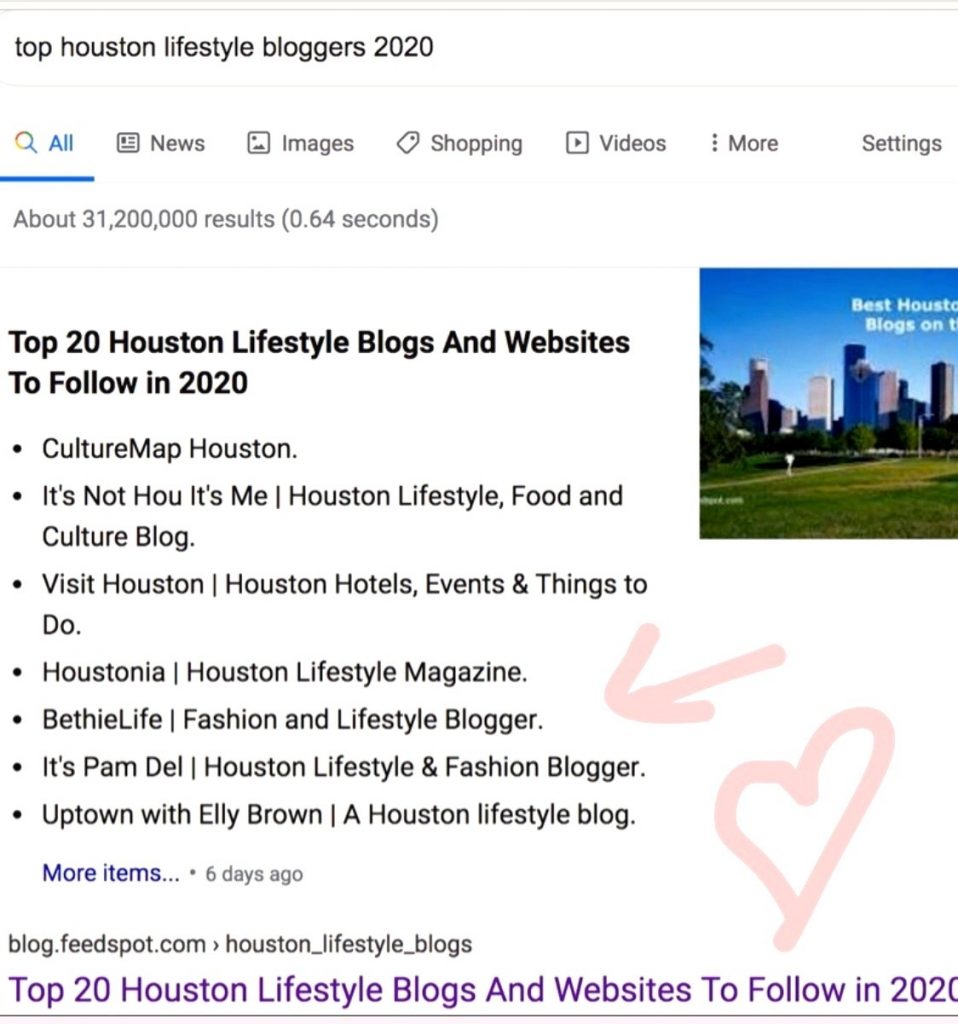Click the magnifier icon on the All tab
The width and height of the screenshot is (958, 1024).
tap(25, 142)
